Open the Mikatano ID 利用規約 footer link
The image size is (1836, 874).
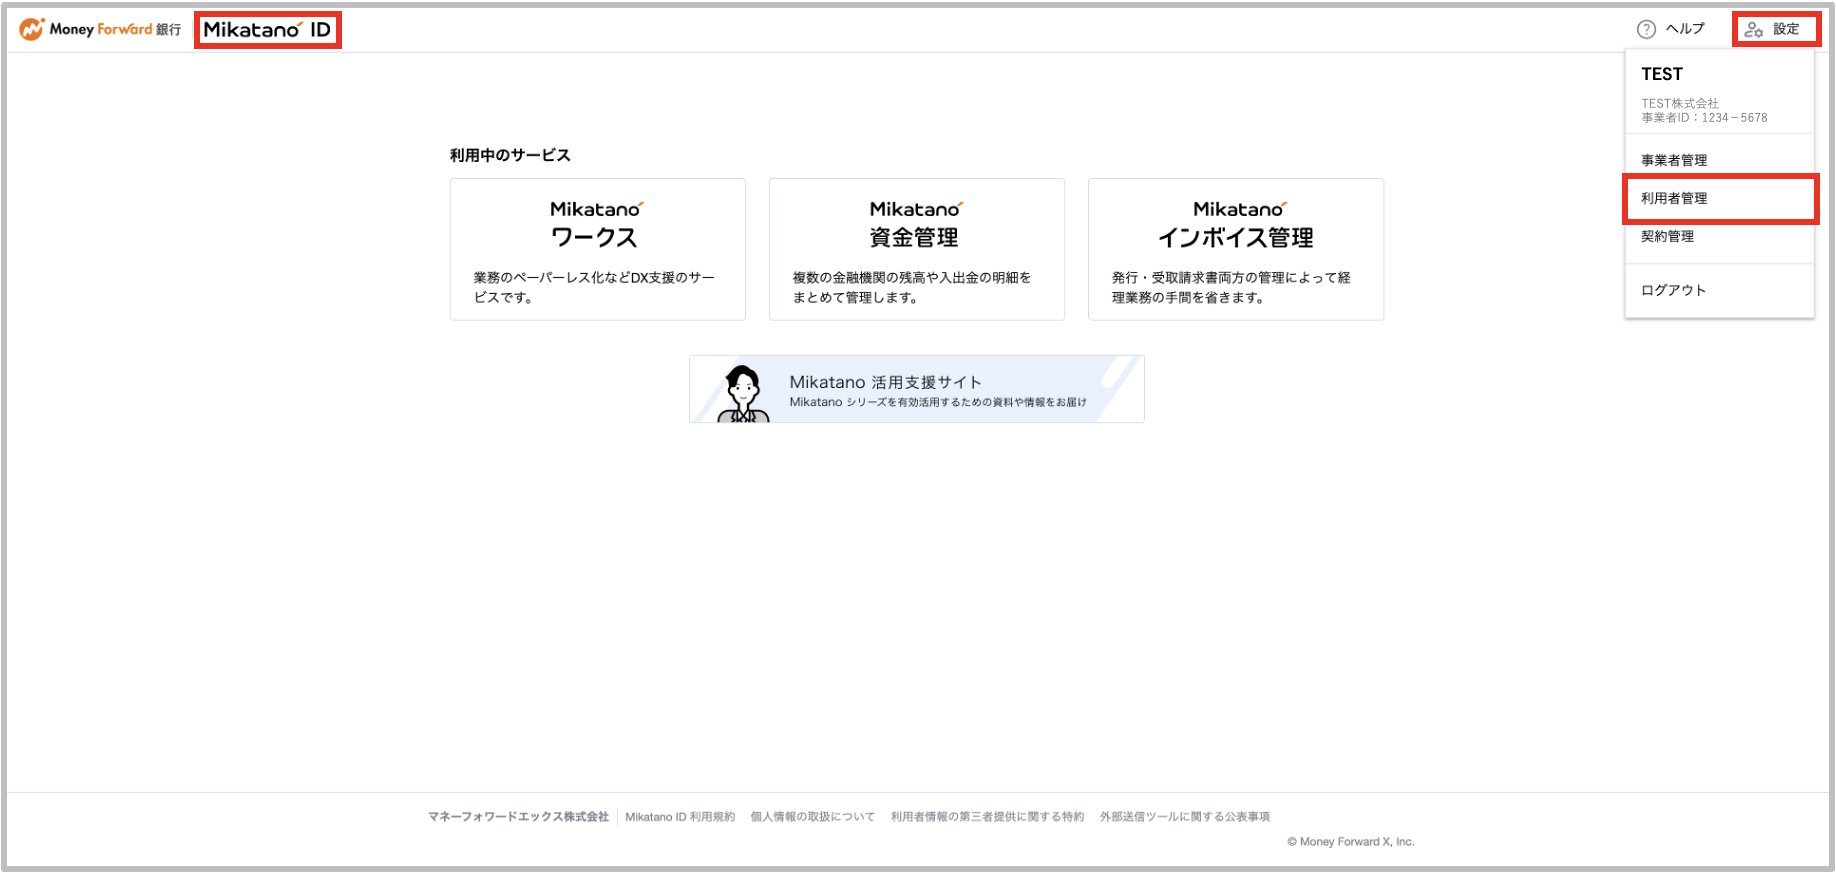click(680, 817)
